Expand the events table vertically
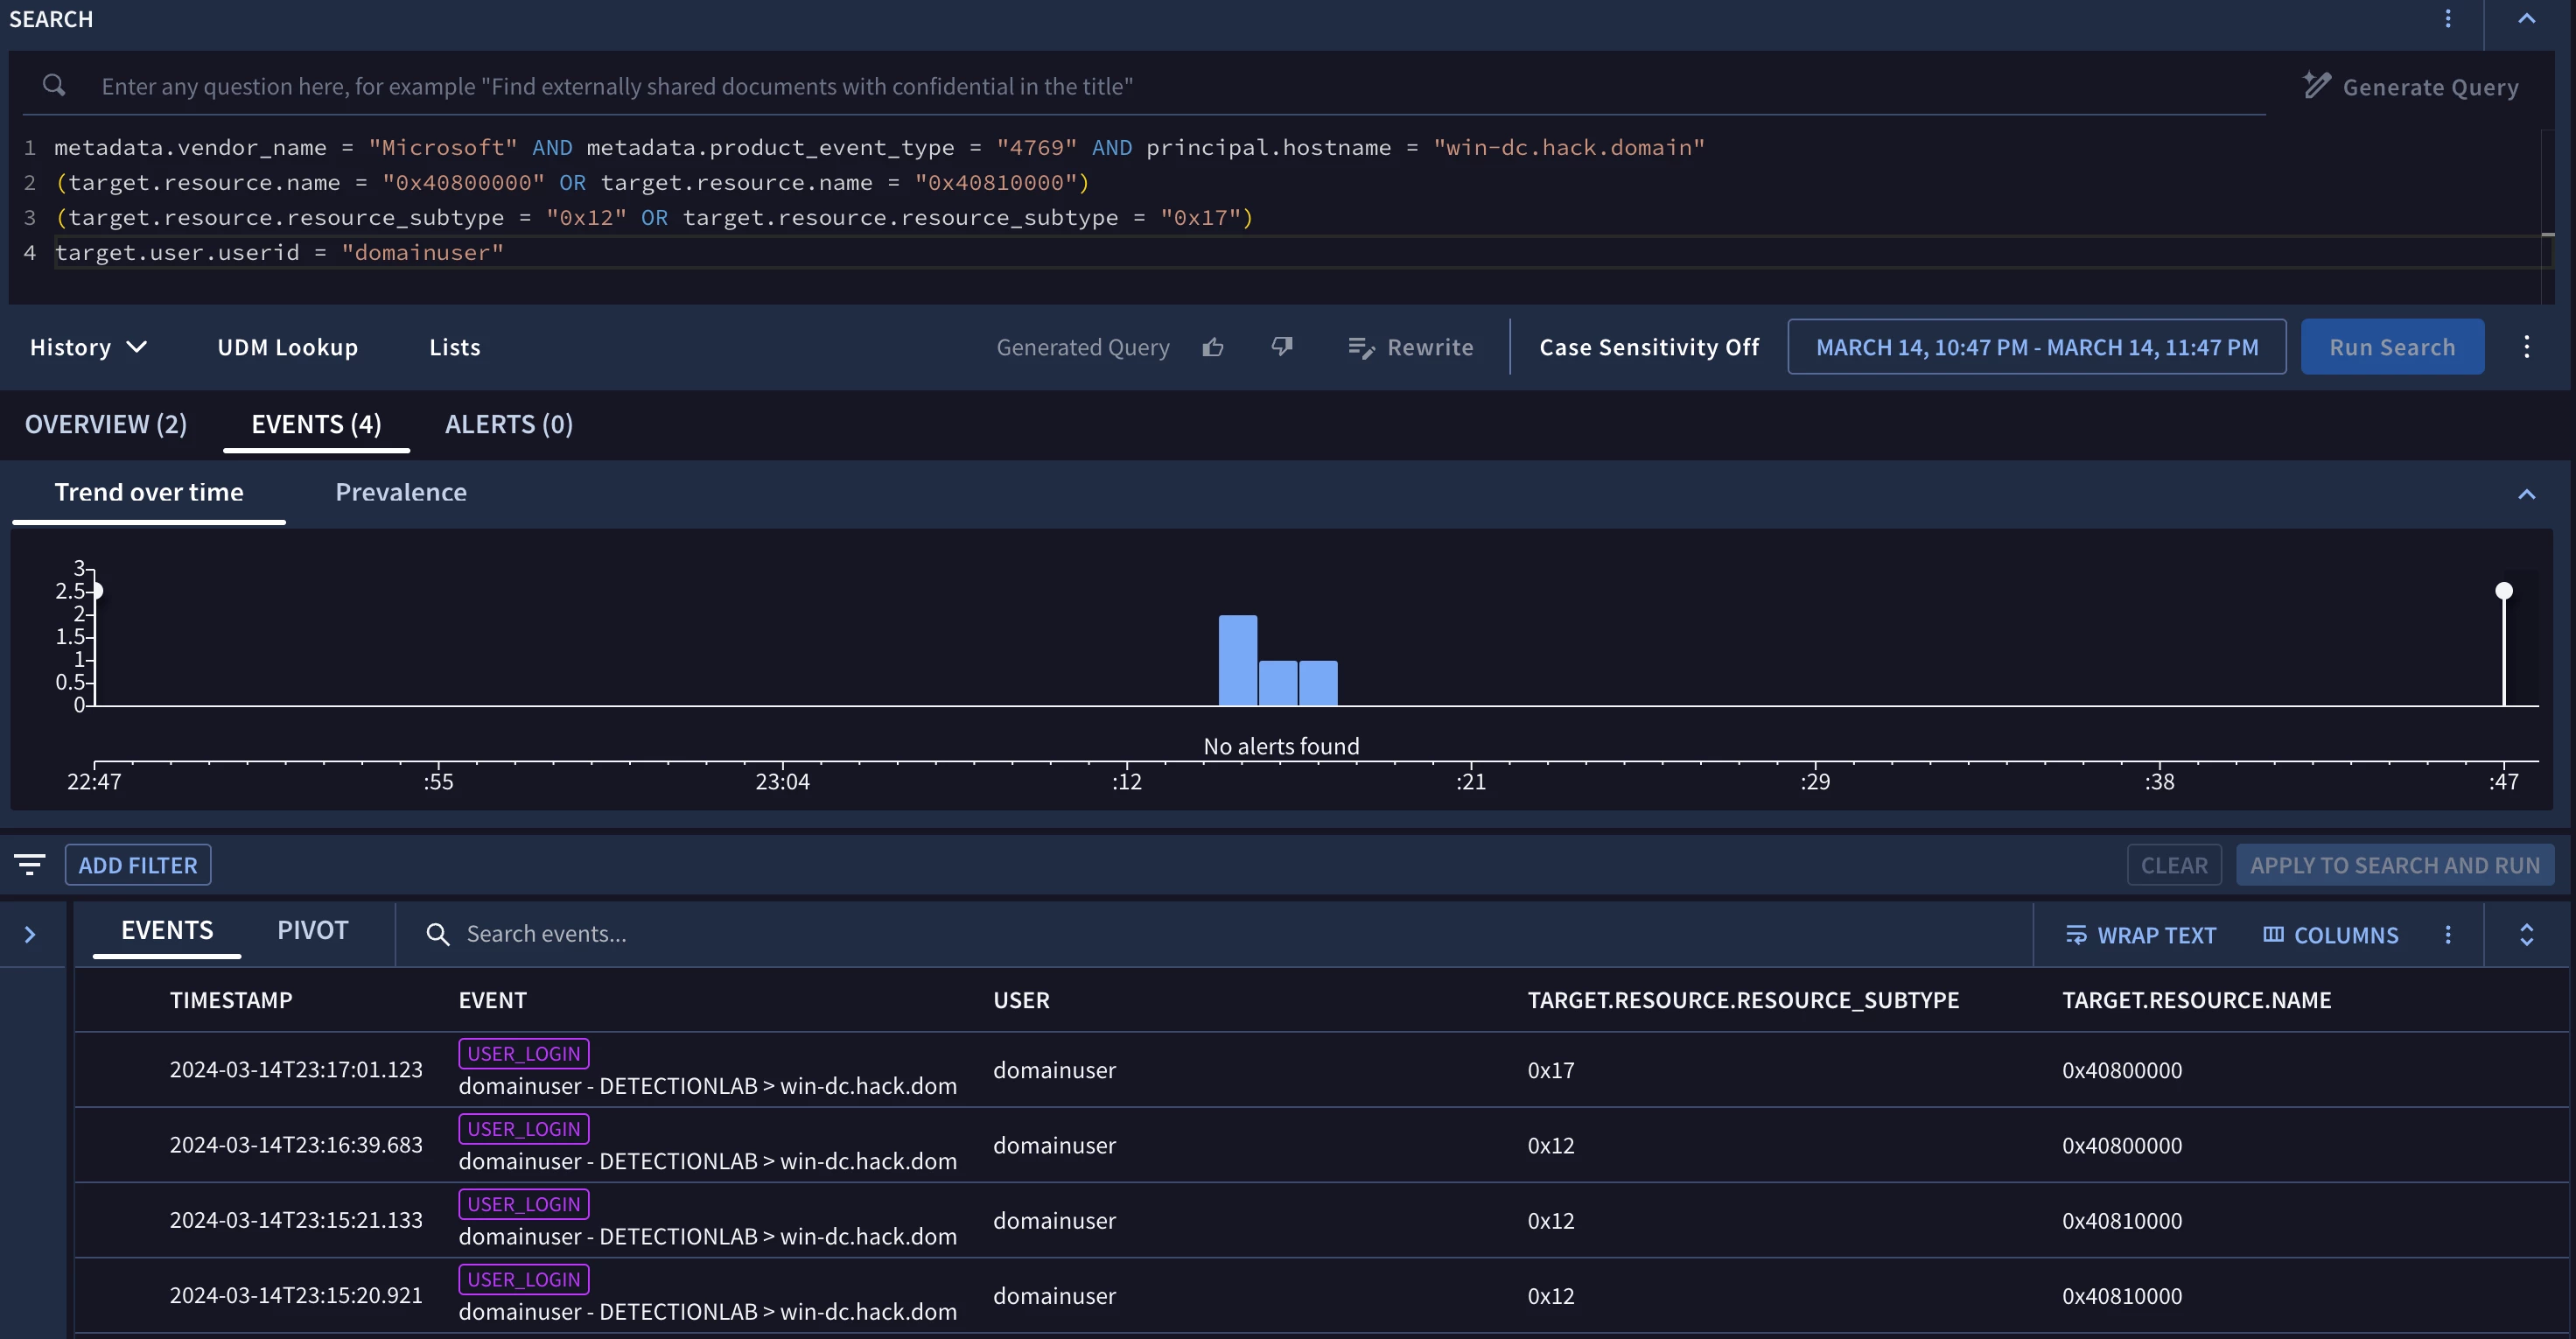This screenshot has width=2576, height=1339. point(2526,934)
